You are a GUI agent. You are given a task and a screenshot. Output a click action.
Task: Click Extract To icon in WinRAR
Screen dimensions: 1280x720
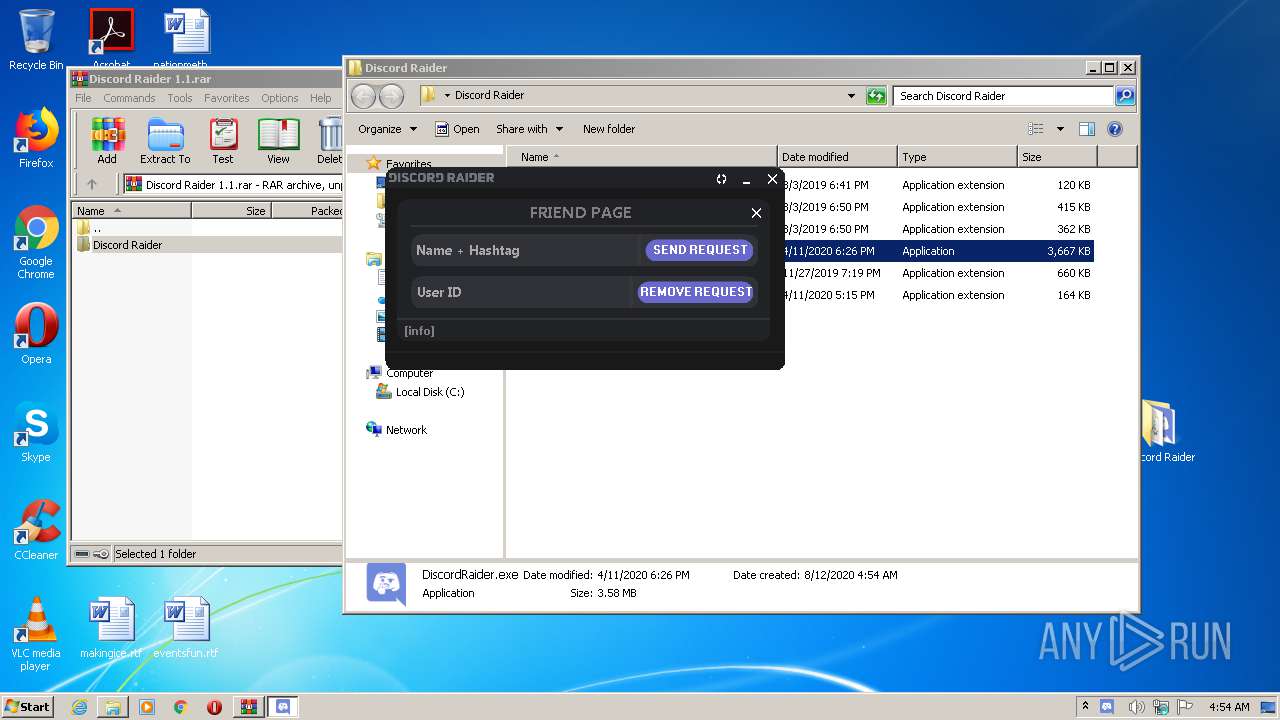coord(165,141)
